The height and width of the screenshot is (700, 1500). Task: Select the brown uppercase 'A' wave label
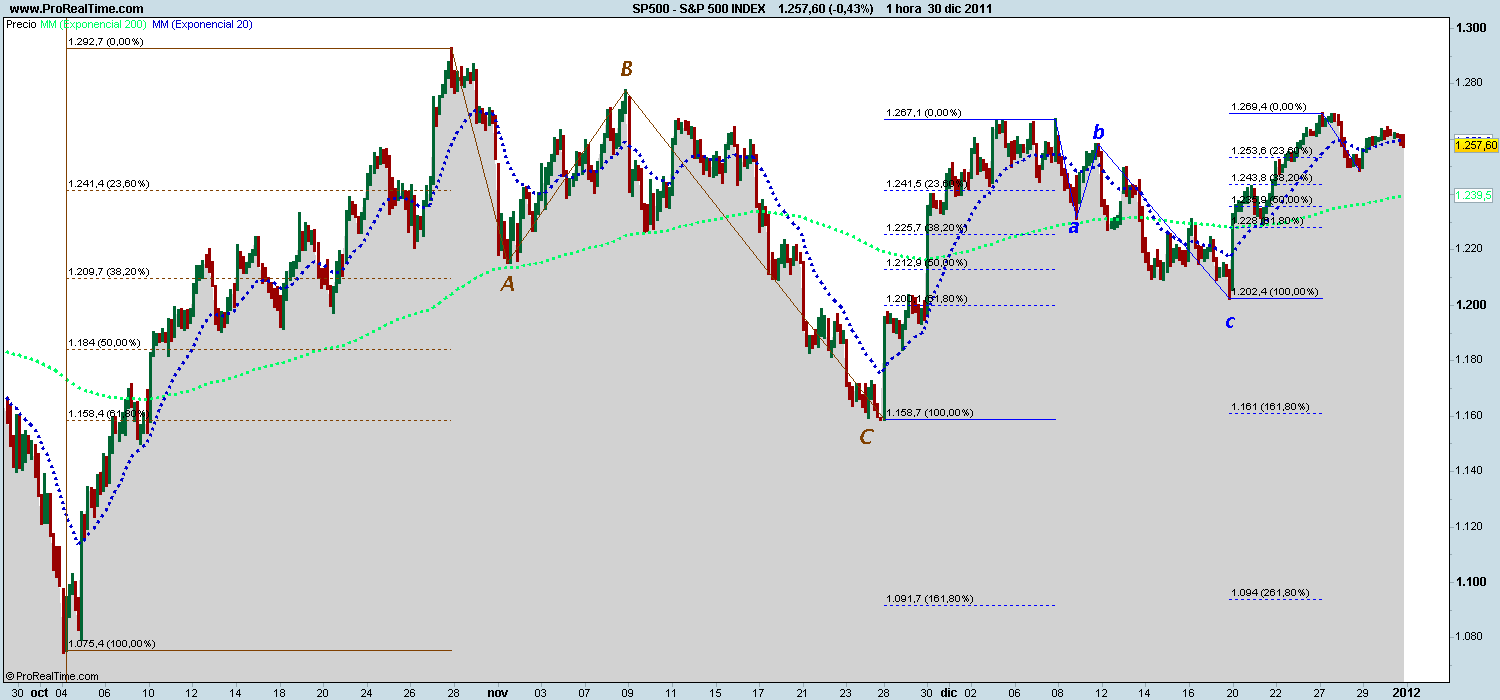point(507,285)
